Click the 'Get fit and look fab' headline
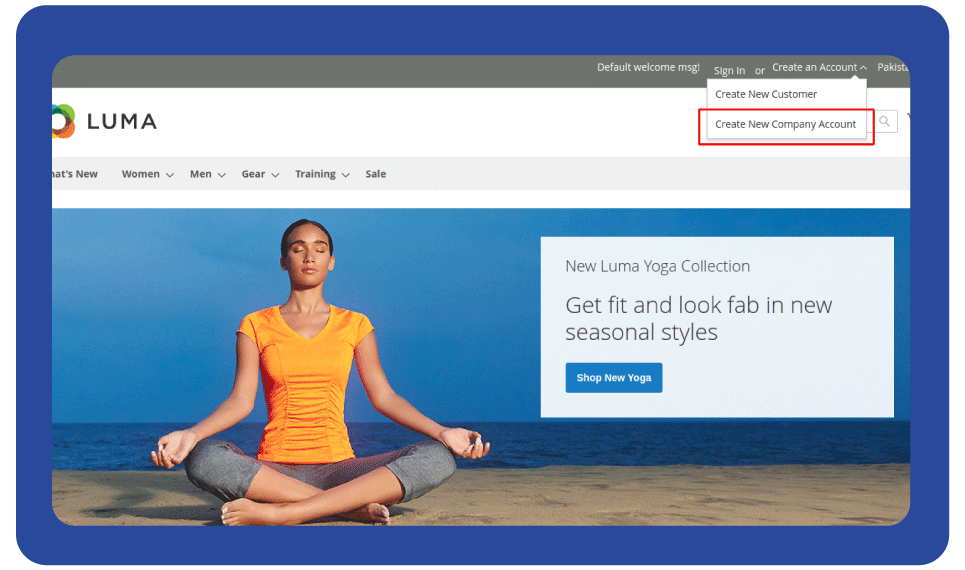 [x=698, y=318]
